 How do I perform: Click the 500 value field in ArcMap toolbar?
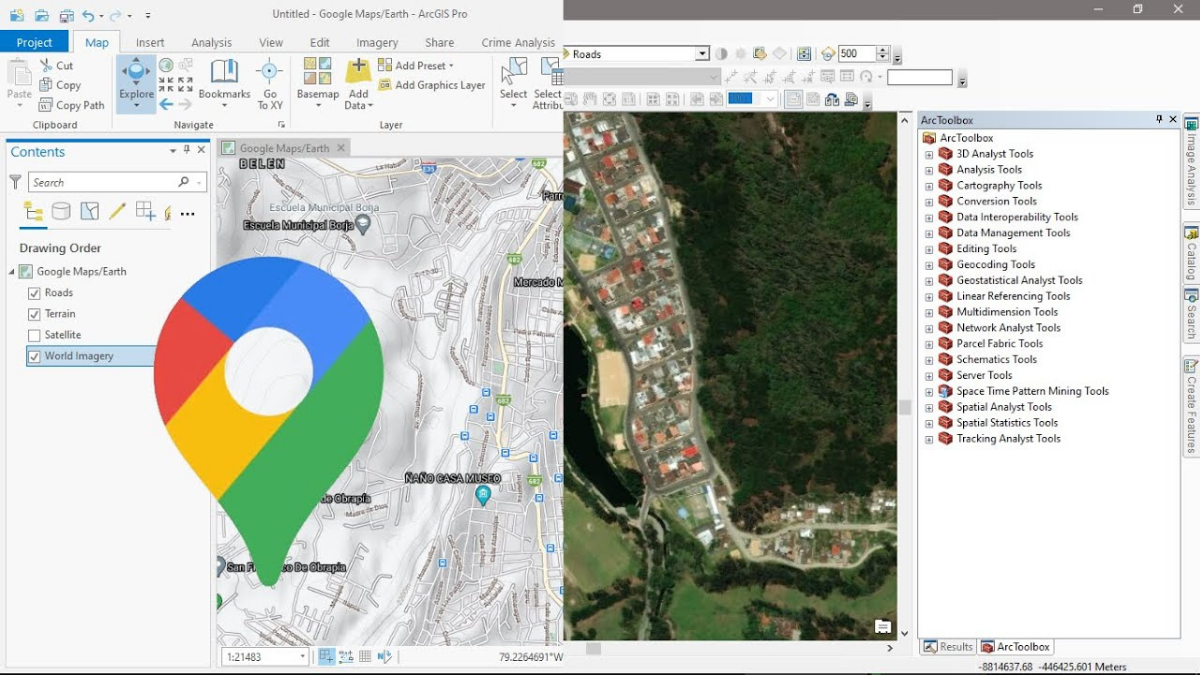(x=856, y=54)
